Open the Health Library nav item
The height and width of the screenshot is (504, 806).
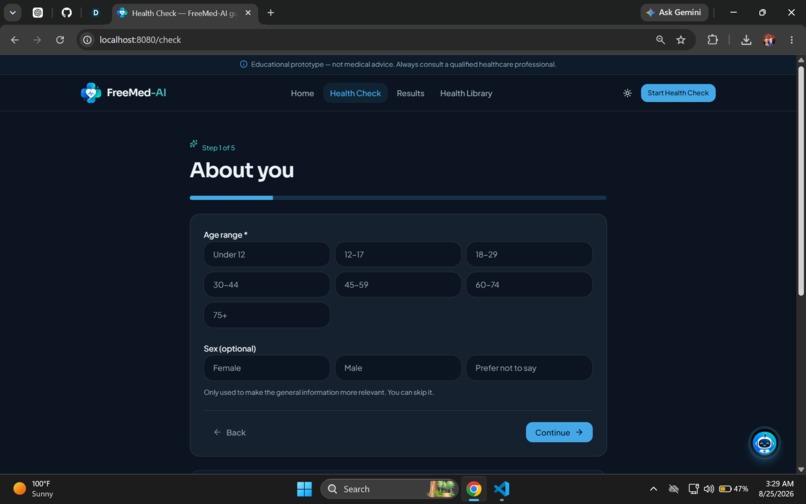pos(466,93)
